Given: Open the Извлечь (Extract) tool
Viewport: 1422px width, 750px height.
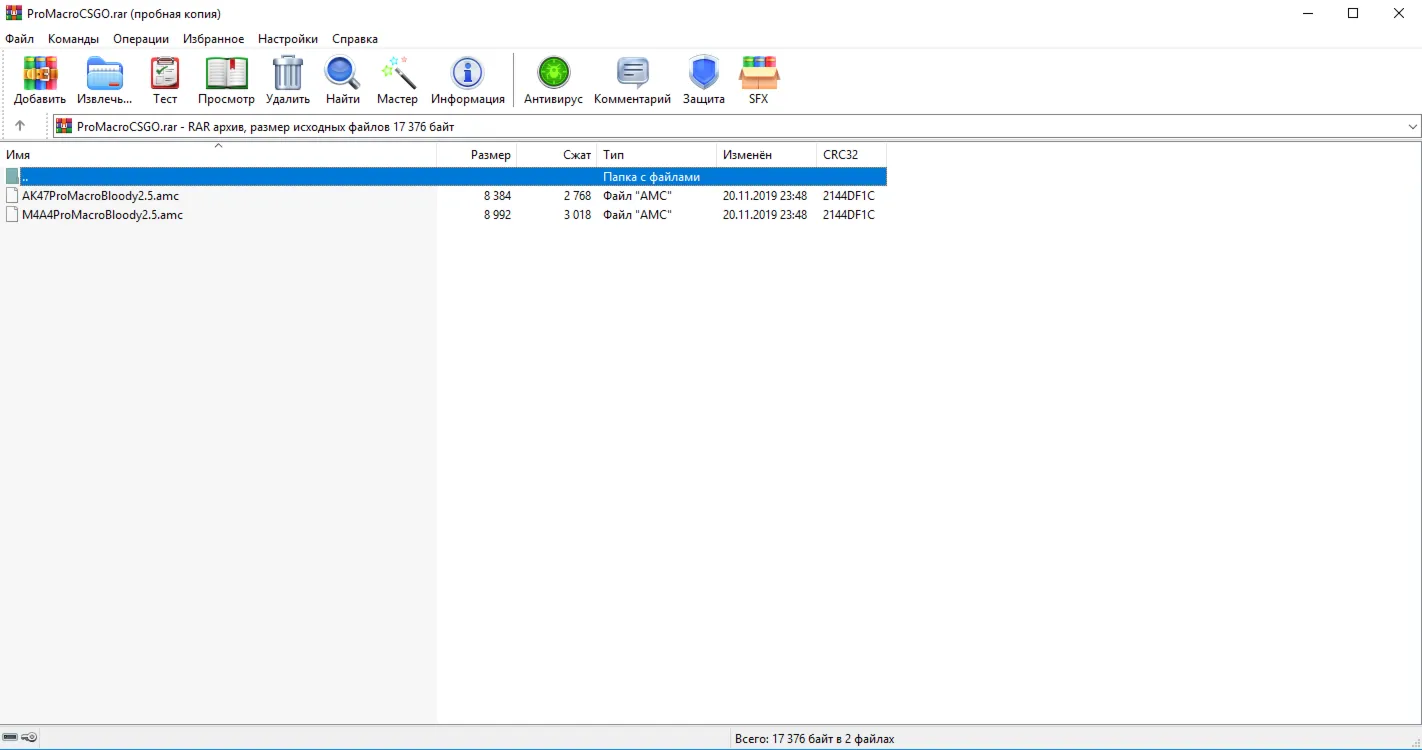Looking at the screenshot, I should pos(104,80).
